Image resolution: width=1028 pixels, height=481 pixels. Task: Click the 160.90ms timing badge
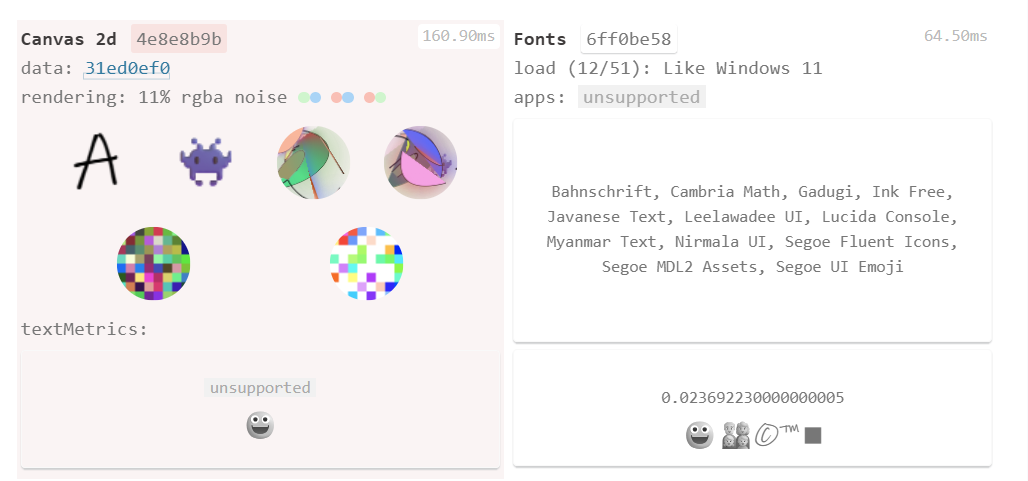pyautogui.click(x=458, y=36)
